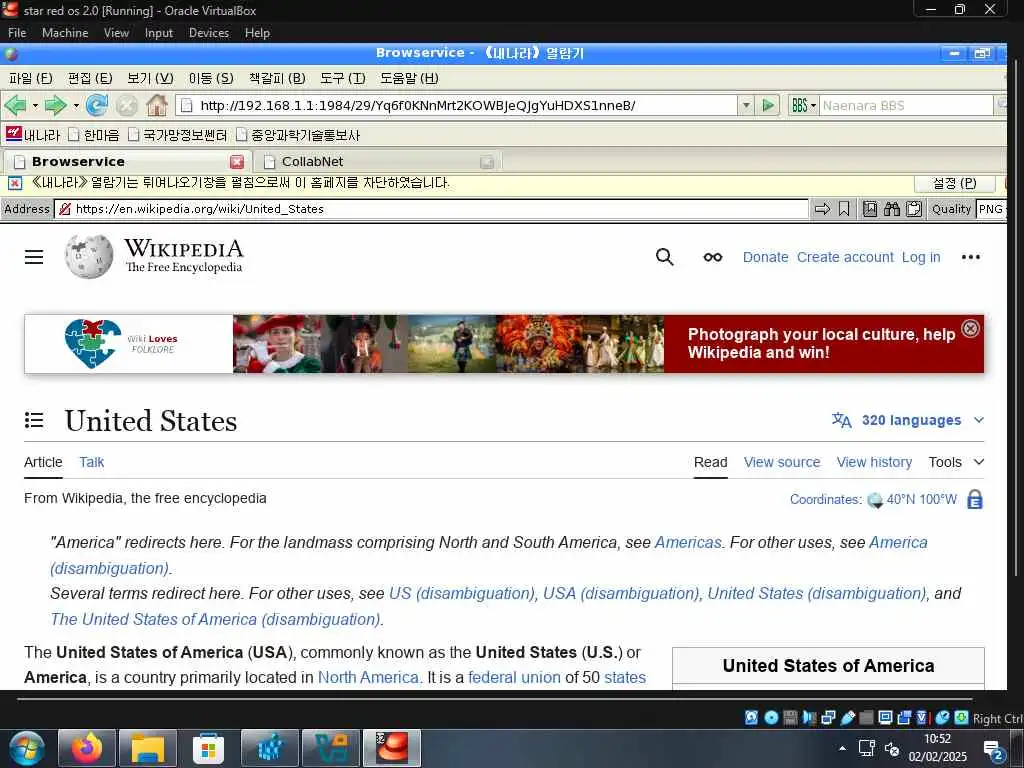Image resolution: width=1024 pixels, height=768 pixels.
Task: Open Microsoft Store from the taskbar
Action: [208, 748]
